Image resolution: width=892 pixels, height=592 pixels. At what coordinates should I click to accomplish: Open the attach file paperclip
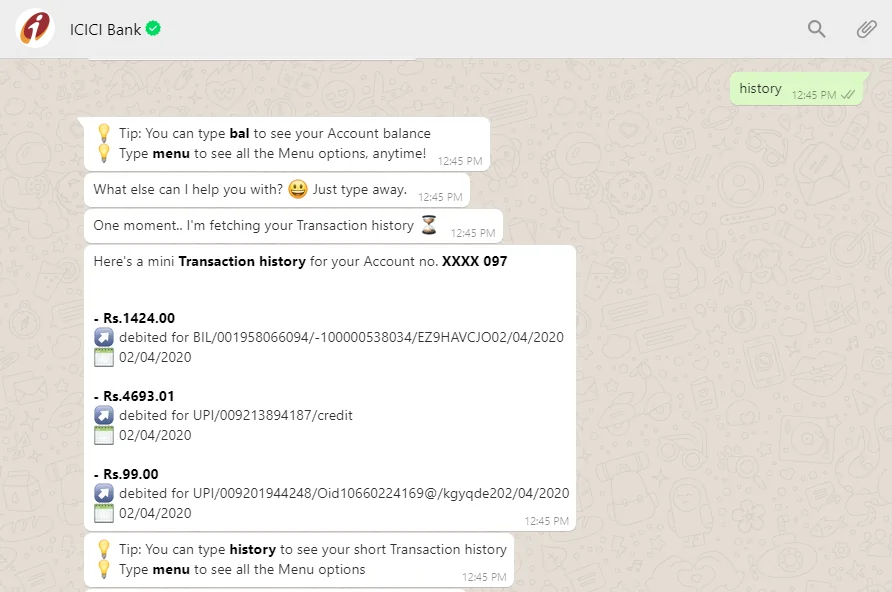click(866, 28)
